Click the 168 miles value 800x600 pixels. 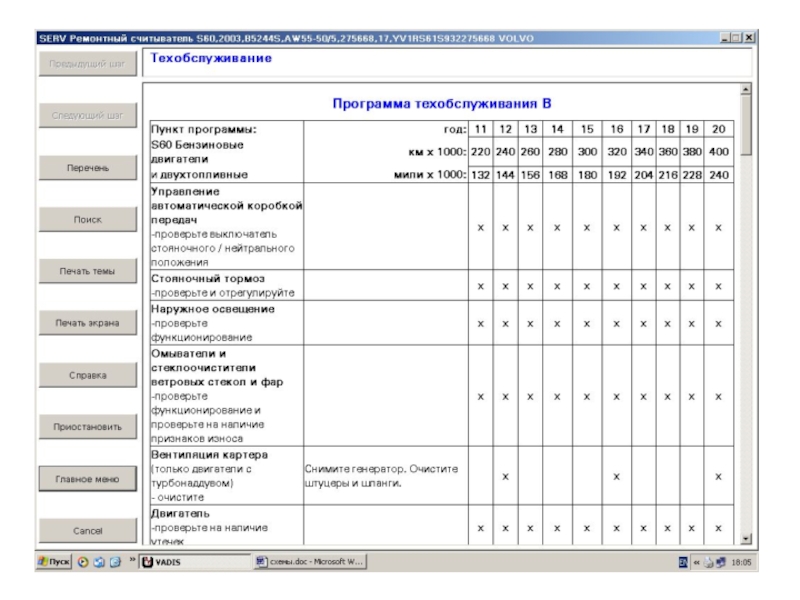click(x=558, y=174)
